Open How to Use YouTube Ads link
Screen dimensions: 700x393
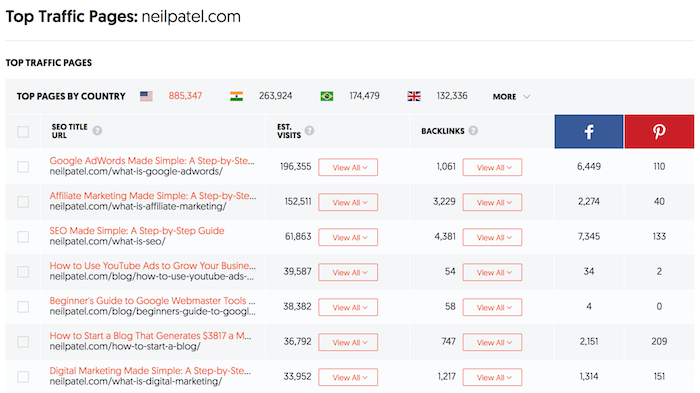point(153,266)
